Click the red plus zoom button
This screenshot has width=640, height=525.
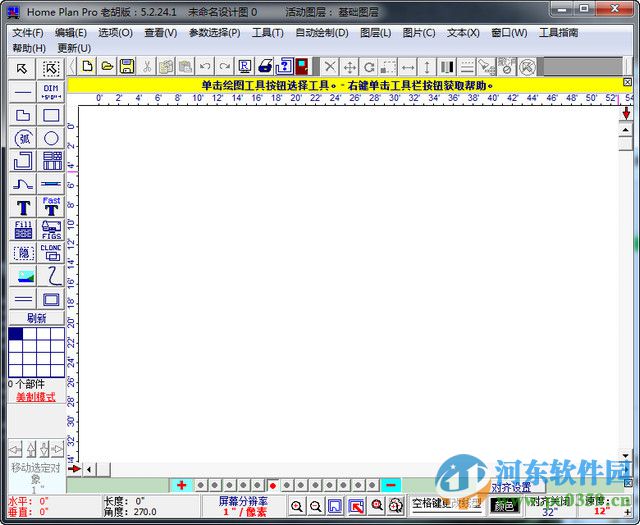pyautogui.click(x=182, y=485)
